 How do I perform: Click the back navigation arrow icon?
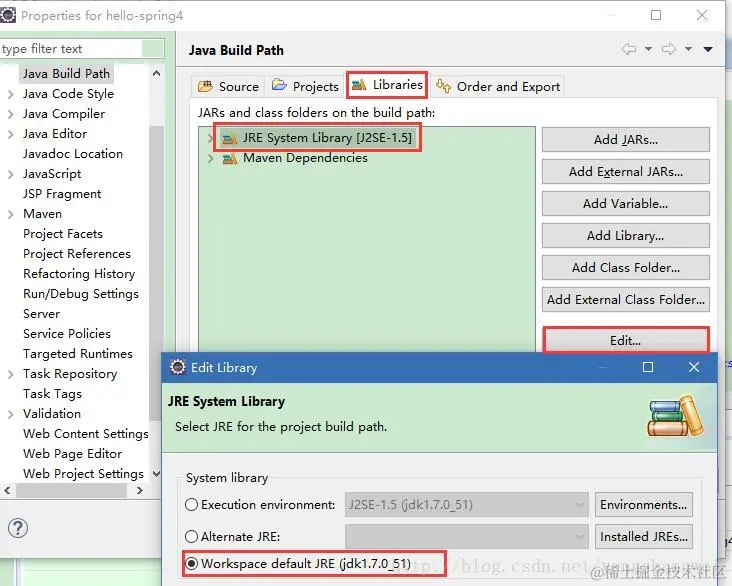click(629, 49)
